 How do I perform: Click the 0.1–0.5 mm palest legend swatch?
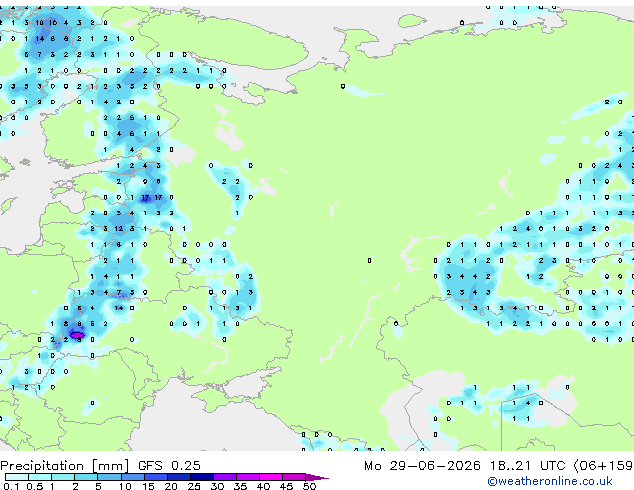(17, 477)
